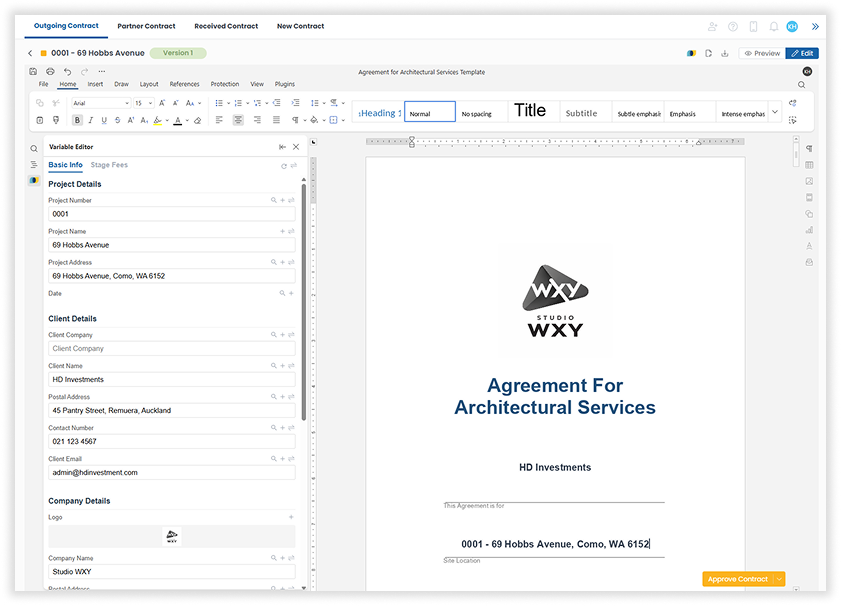Image resolution: width=841 pixels, height=606 pixels.
Task: Open the KH user avatar menu
Action: coord(792,26)
